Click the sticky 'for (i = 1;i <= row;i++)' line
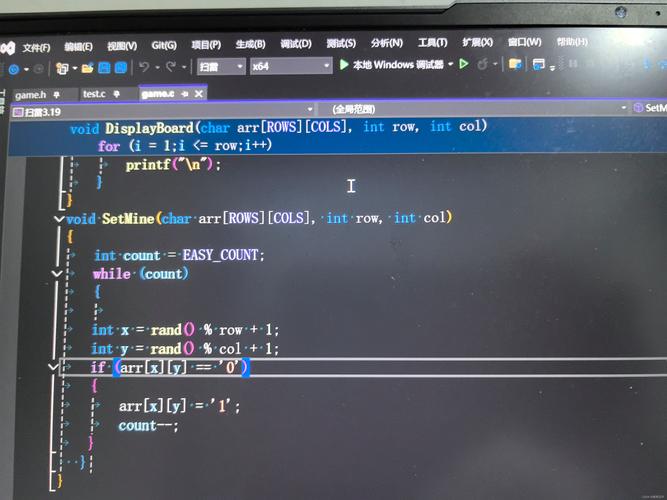Viewport: 667px width, 500px height. click(185, 146)
